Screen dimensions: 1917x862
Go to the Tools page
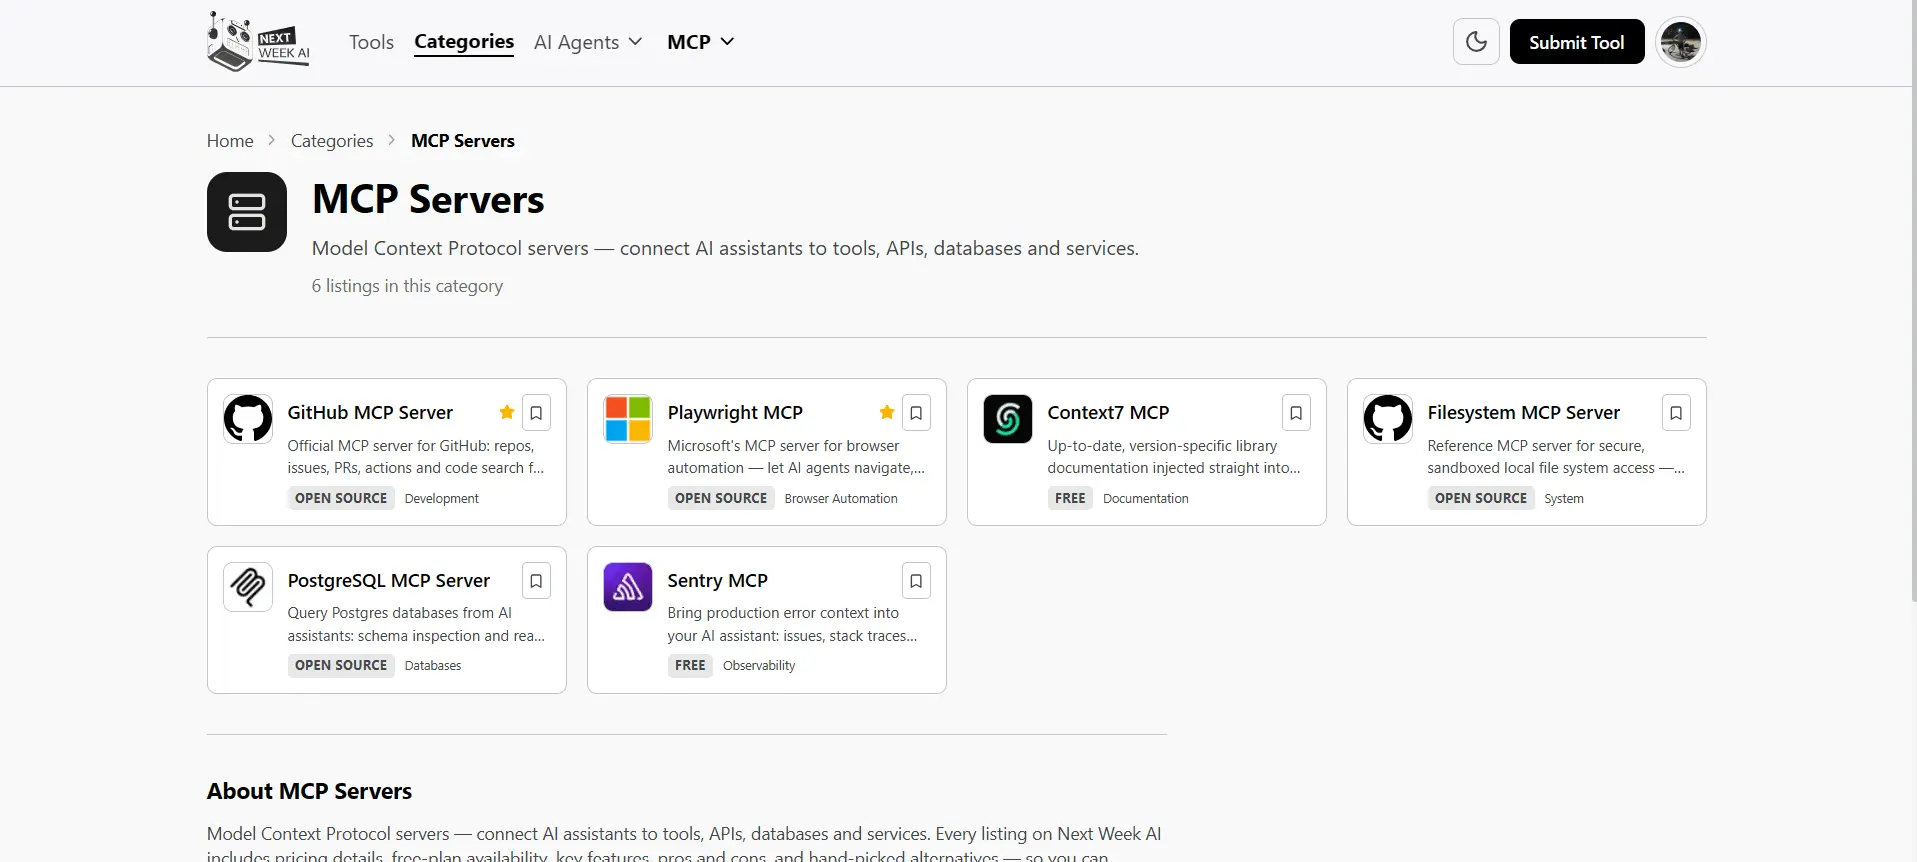tap(371, 42)
